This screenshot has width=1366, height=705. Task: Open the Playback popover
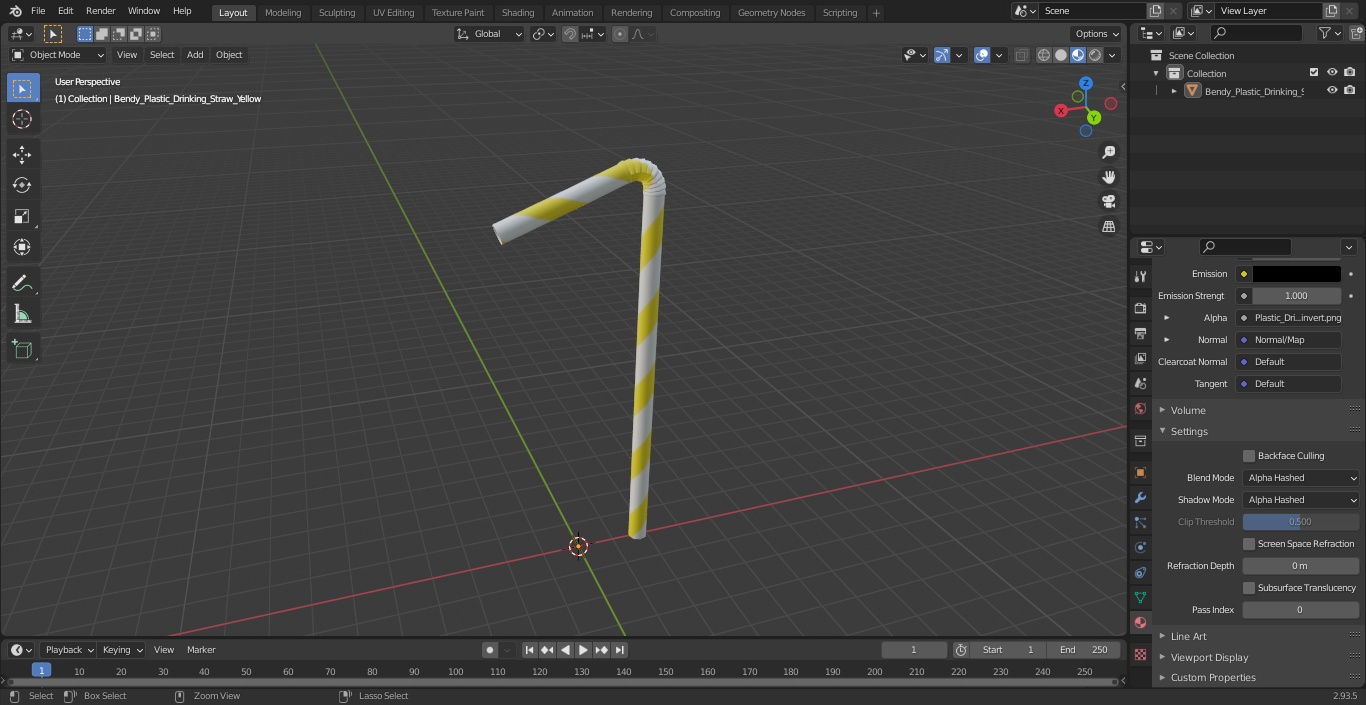tap(68, 650)
